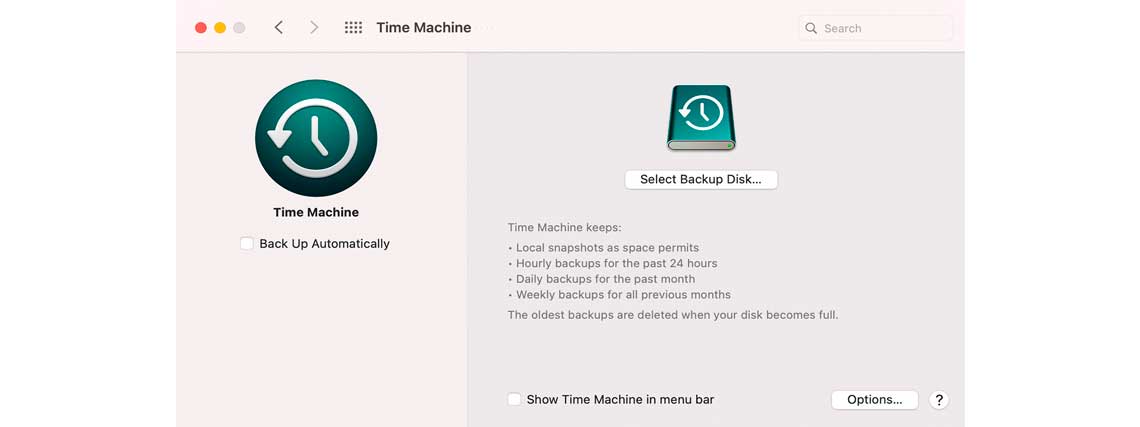Enable Back Up Automatically checkbox

pos(247,243)
